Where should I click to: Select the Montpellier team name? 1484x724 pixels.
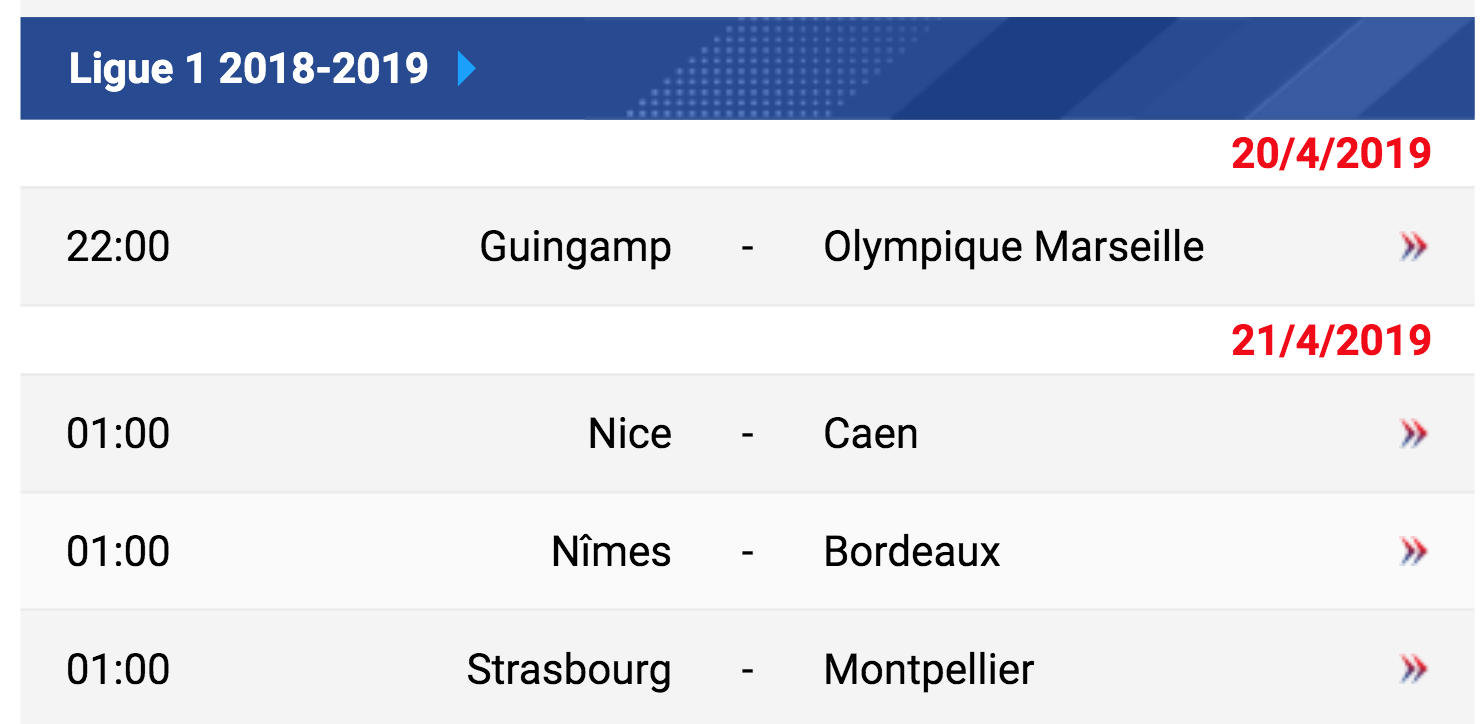click(x=929, y=670)
